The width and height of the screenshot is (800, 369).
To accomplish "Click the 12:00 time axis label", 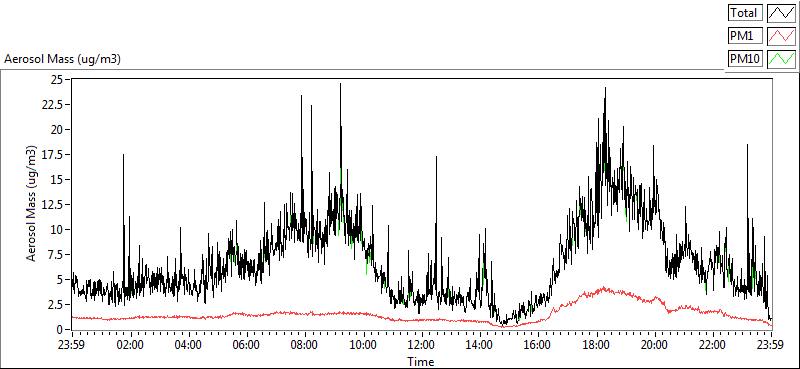I will [x=421, y=345].
